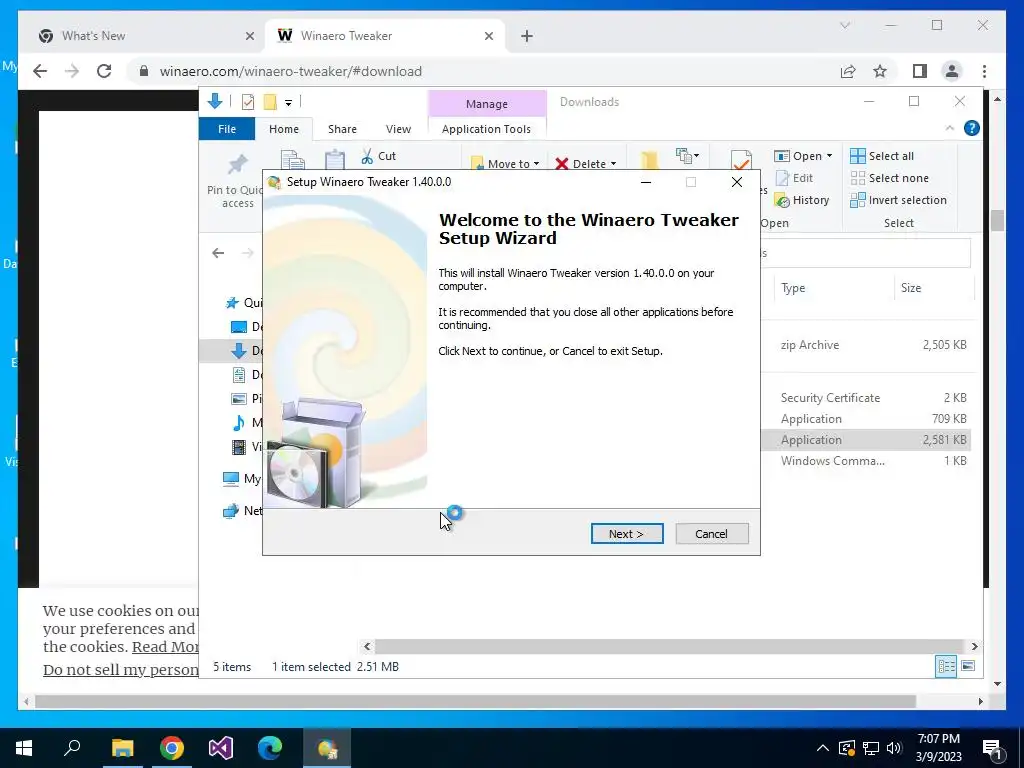Show hidden system tray icons chevron
Screen dimensions: 1024x768
click(x=823, y=748)
